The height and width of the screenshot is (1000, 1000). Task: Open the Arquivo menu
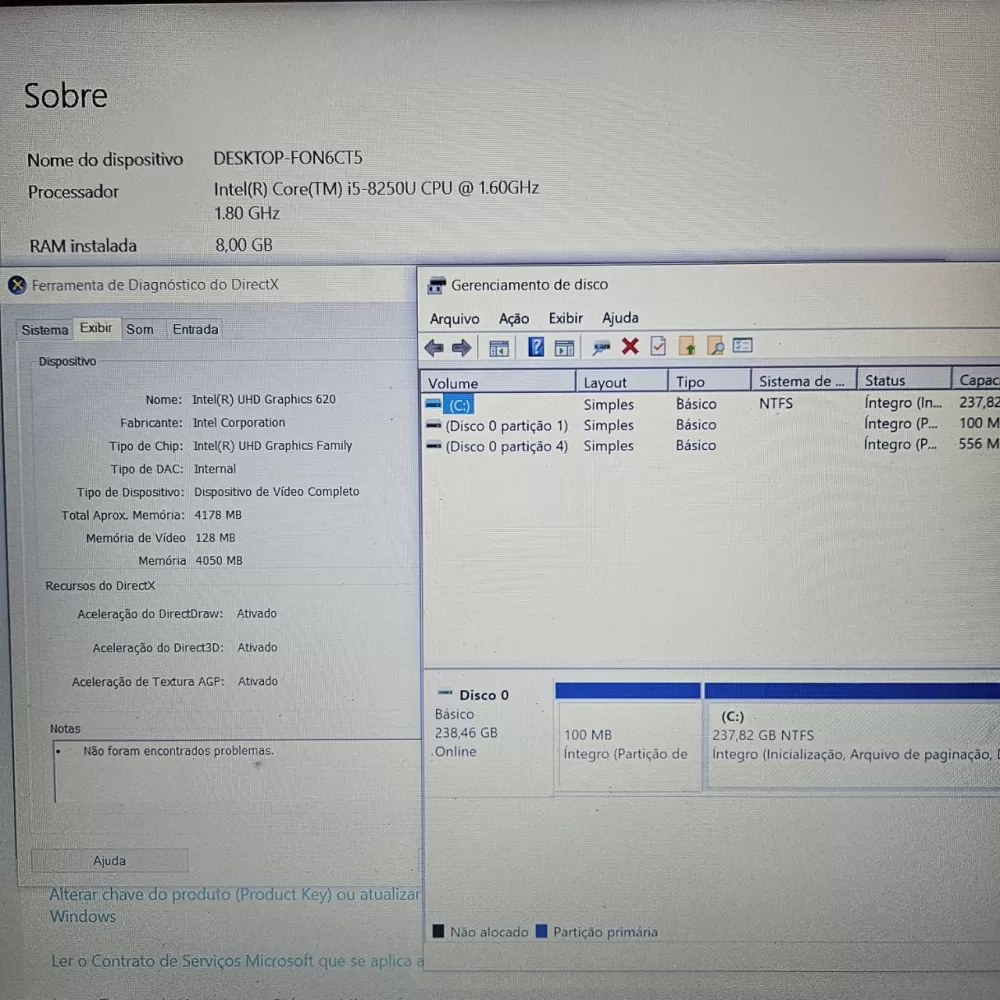pyautogui.click(x=454, y=319)
